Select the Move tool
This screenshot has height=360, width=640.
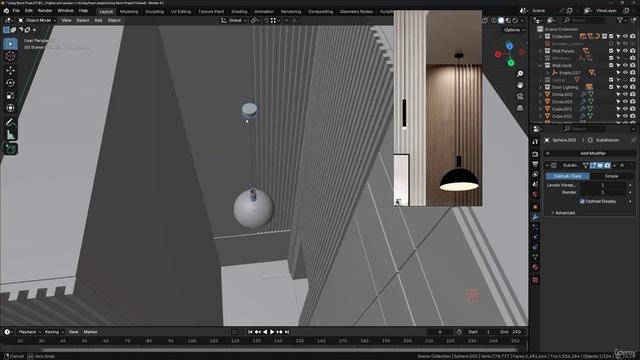click(x=10, y=70)
